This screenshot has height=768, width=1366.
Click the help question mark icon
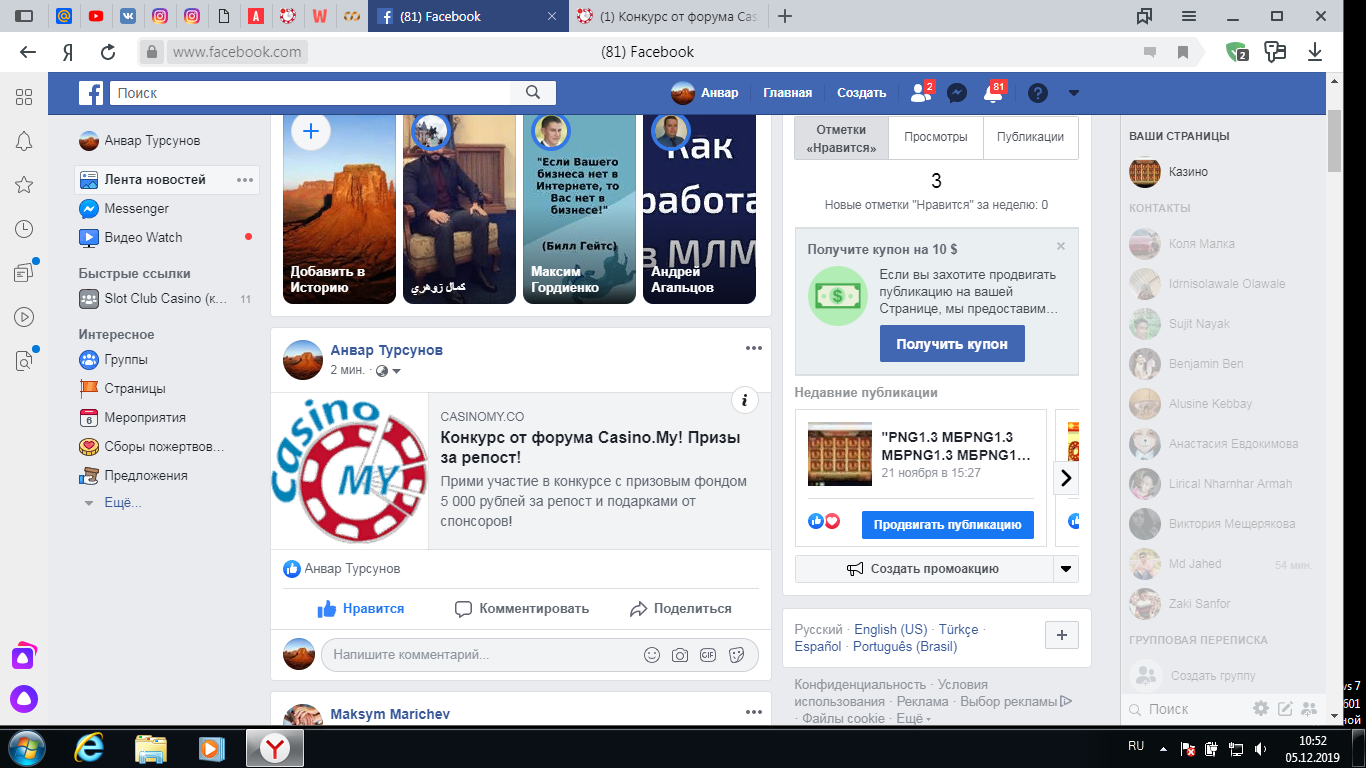pyautogui.click(x=1038, y=93)
